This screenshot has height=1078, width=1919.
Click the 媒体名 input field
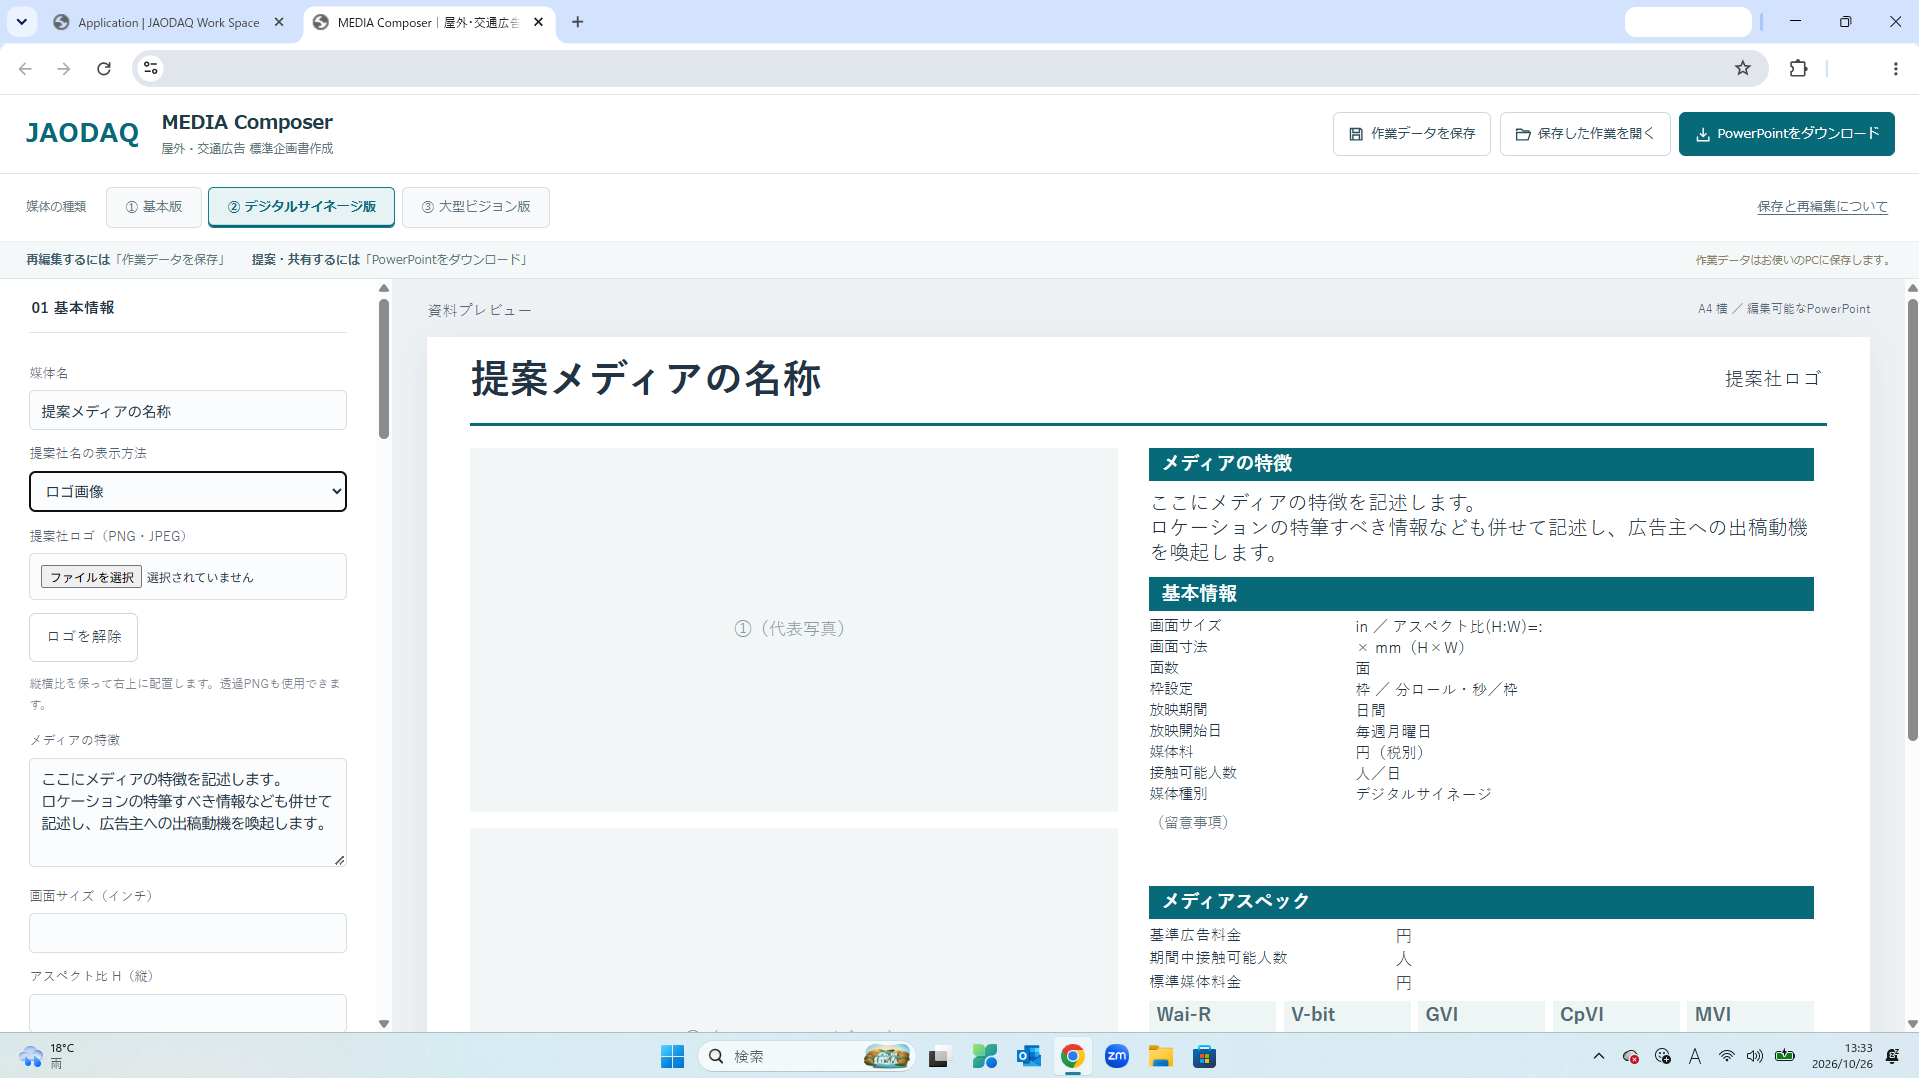click(x=188, y=411)
